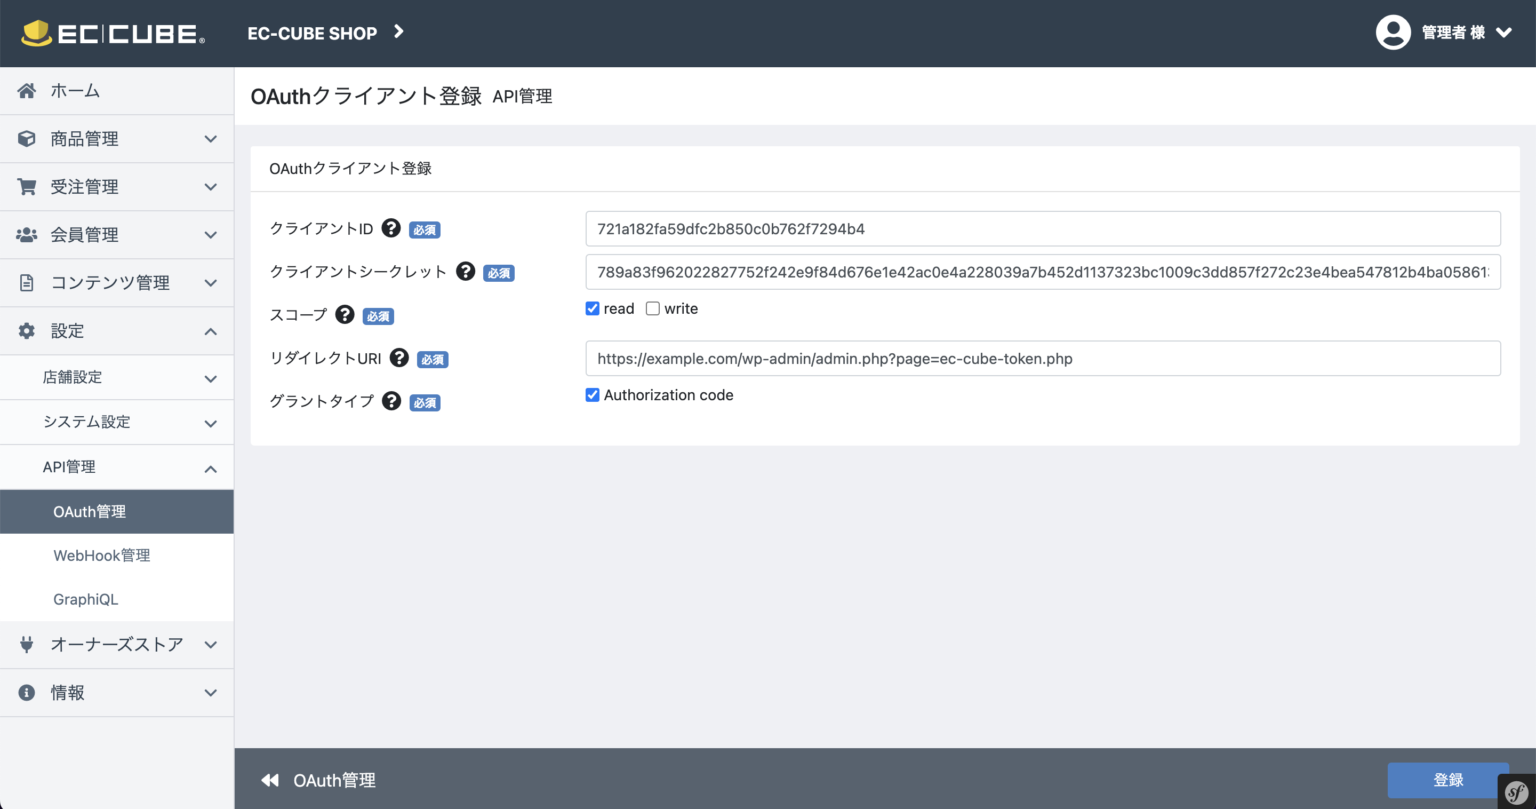This screenshot has height=809, width=1536.
Task: Click the 会員管理 members icon
Action: [27, 234]
